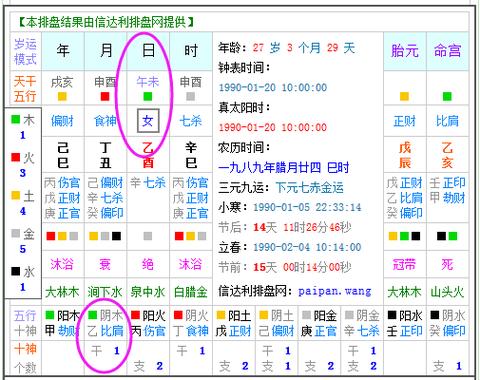Click the gray square beside 阳金
The image size is (480, 380).
(x=306, y=315)
